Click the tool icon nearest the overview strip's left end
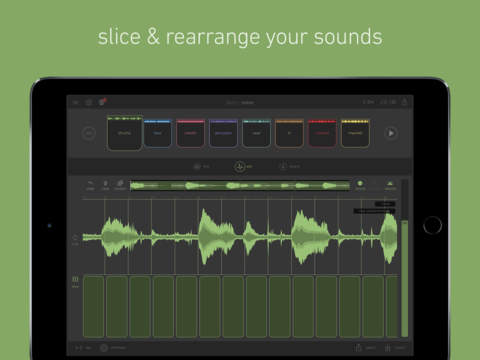Viewport: 480px width, 360px height. click(x=120, y=185)
